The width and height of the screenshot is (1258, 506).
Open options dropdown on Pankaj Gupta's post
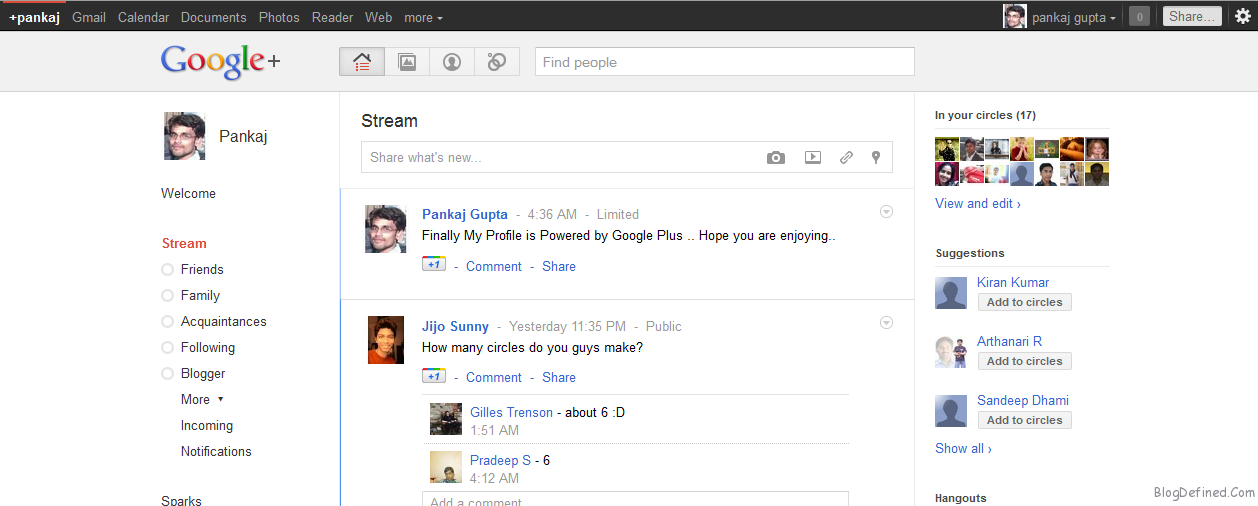pos(886,212)
